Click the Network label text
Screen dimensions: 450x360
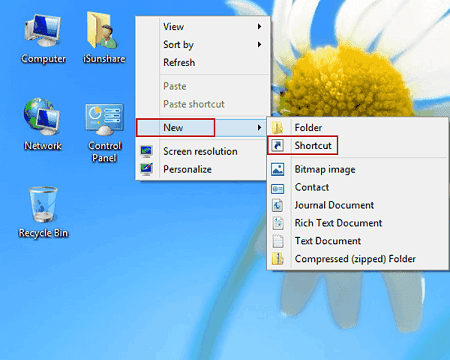tap(43, 146)
